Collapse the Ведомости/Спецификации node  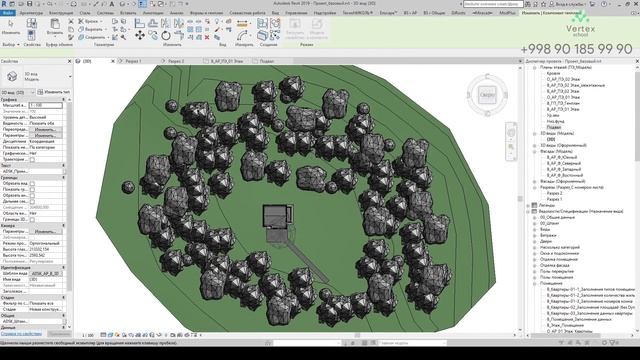[x=528, y=211]
